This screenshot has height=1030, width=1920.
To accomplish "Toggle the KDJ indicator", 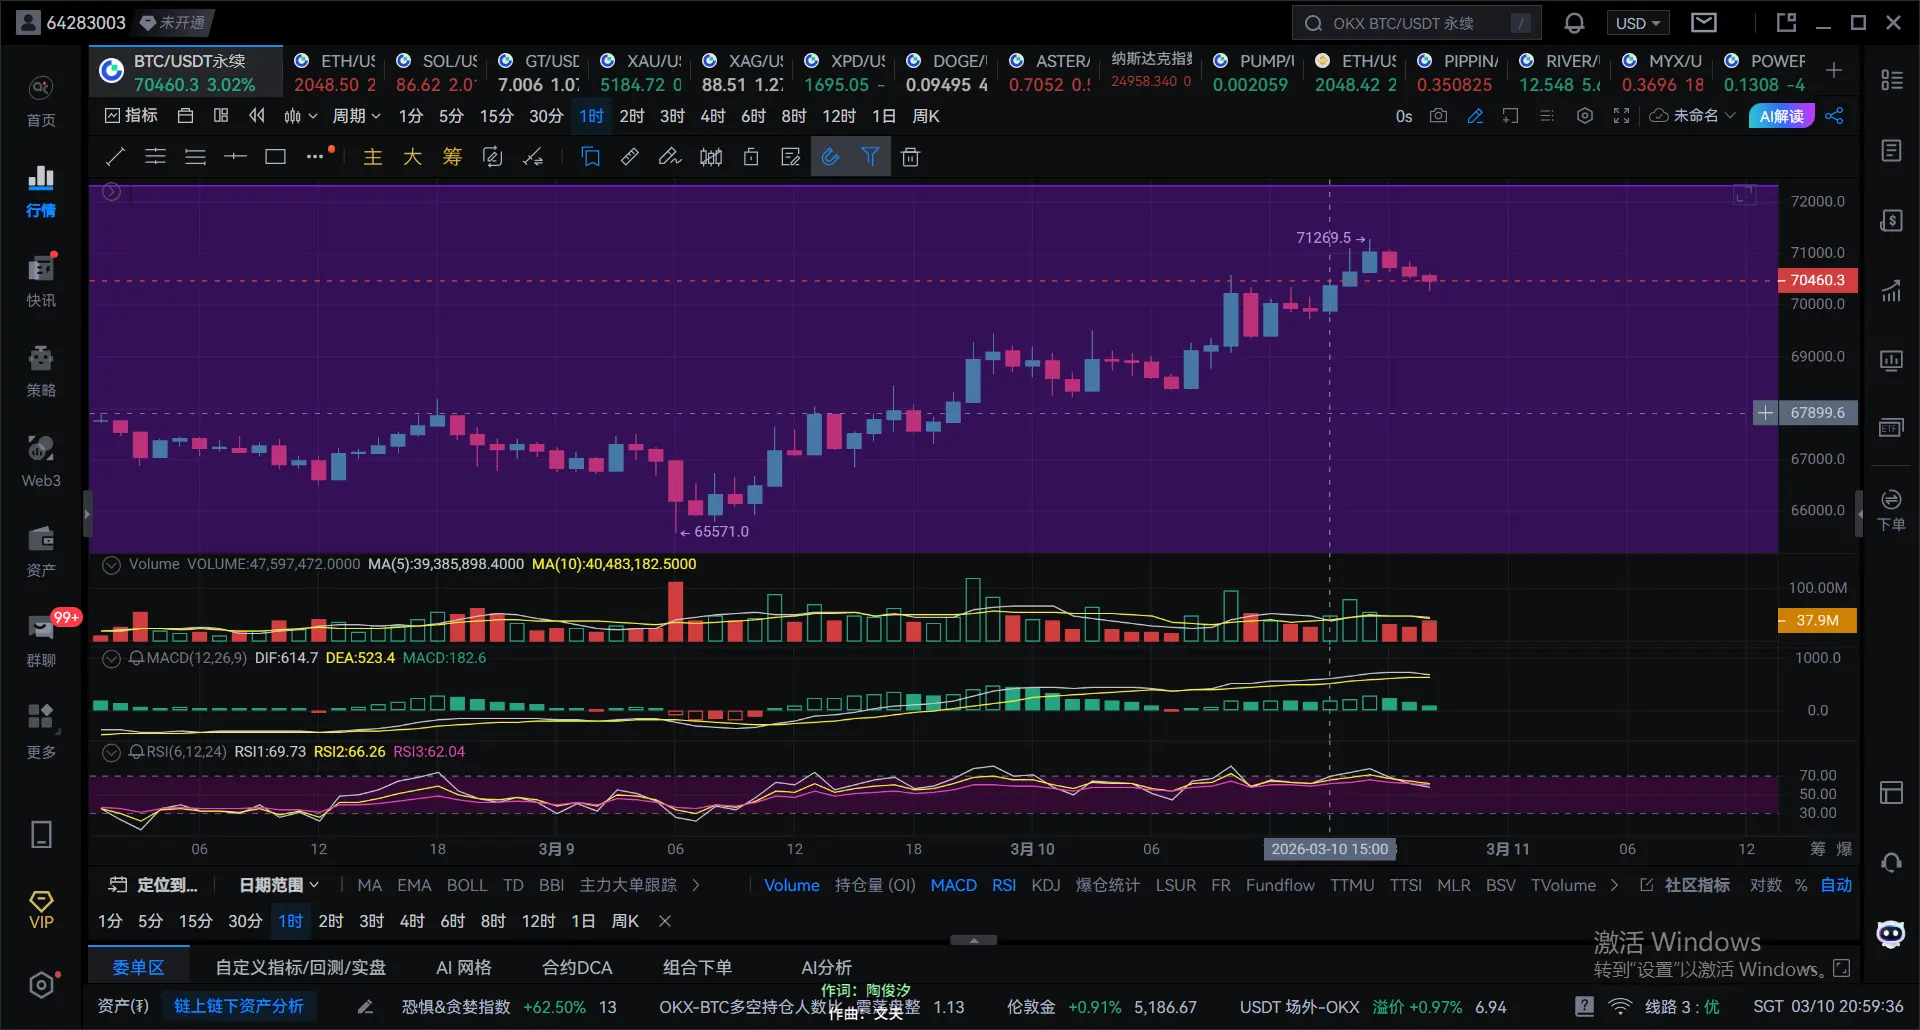I will coord(1046,885).
